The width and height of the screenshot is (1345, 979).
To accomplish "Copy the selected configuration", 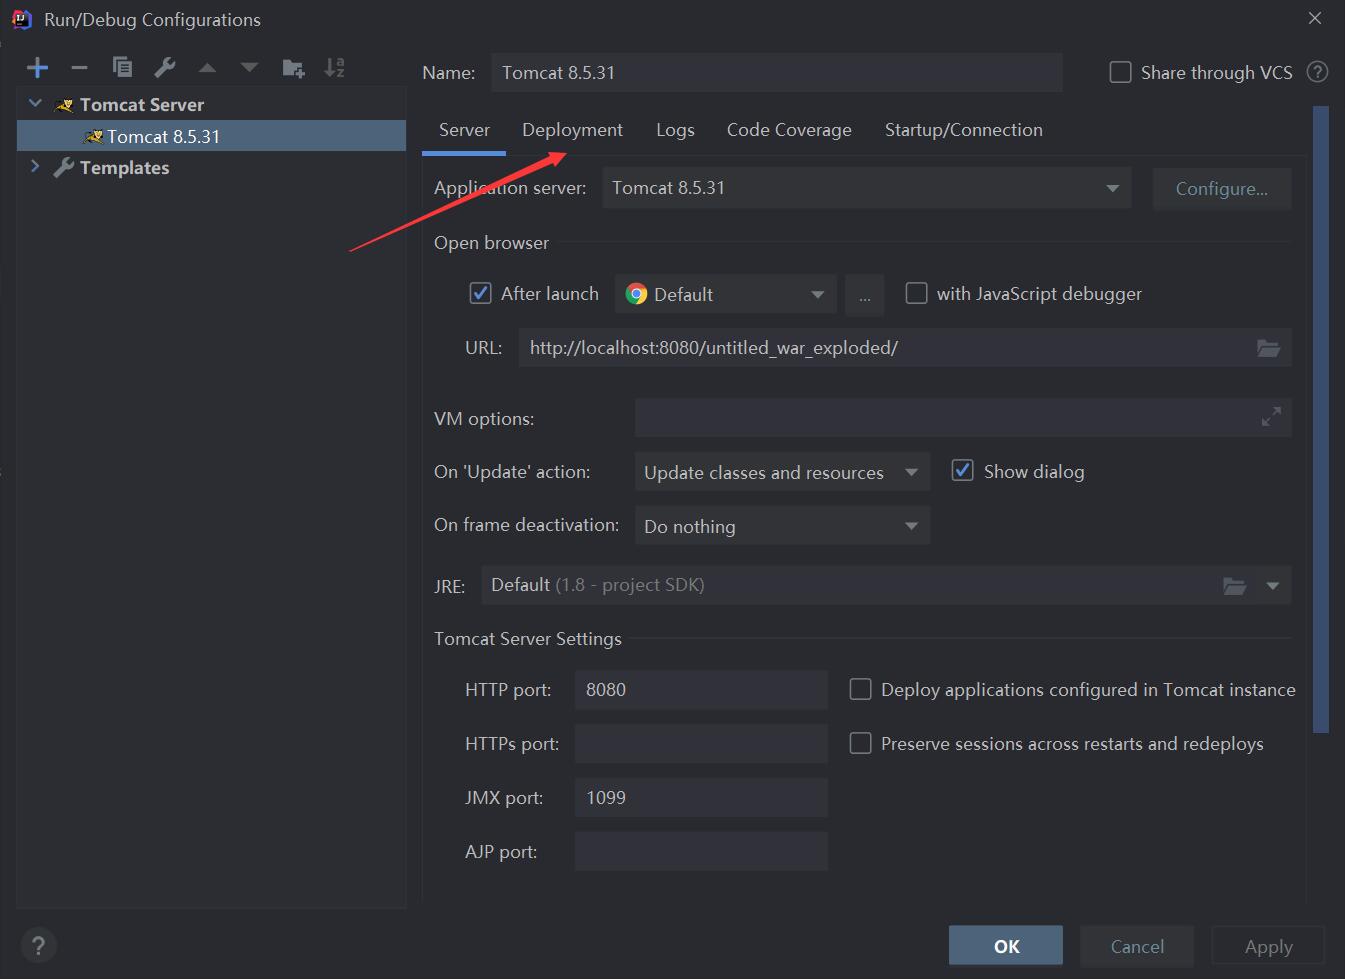I will [x=122, y=67].
